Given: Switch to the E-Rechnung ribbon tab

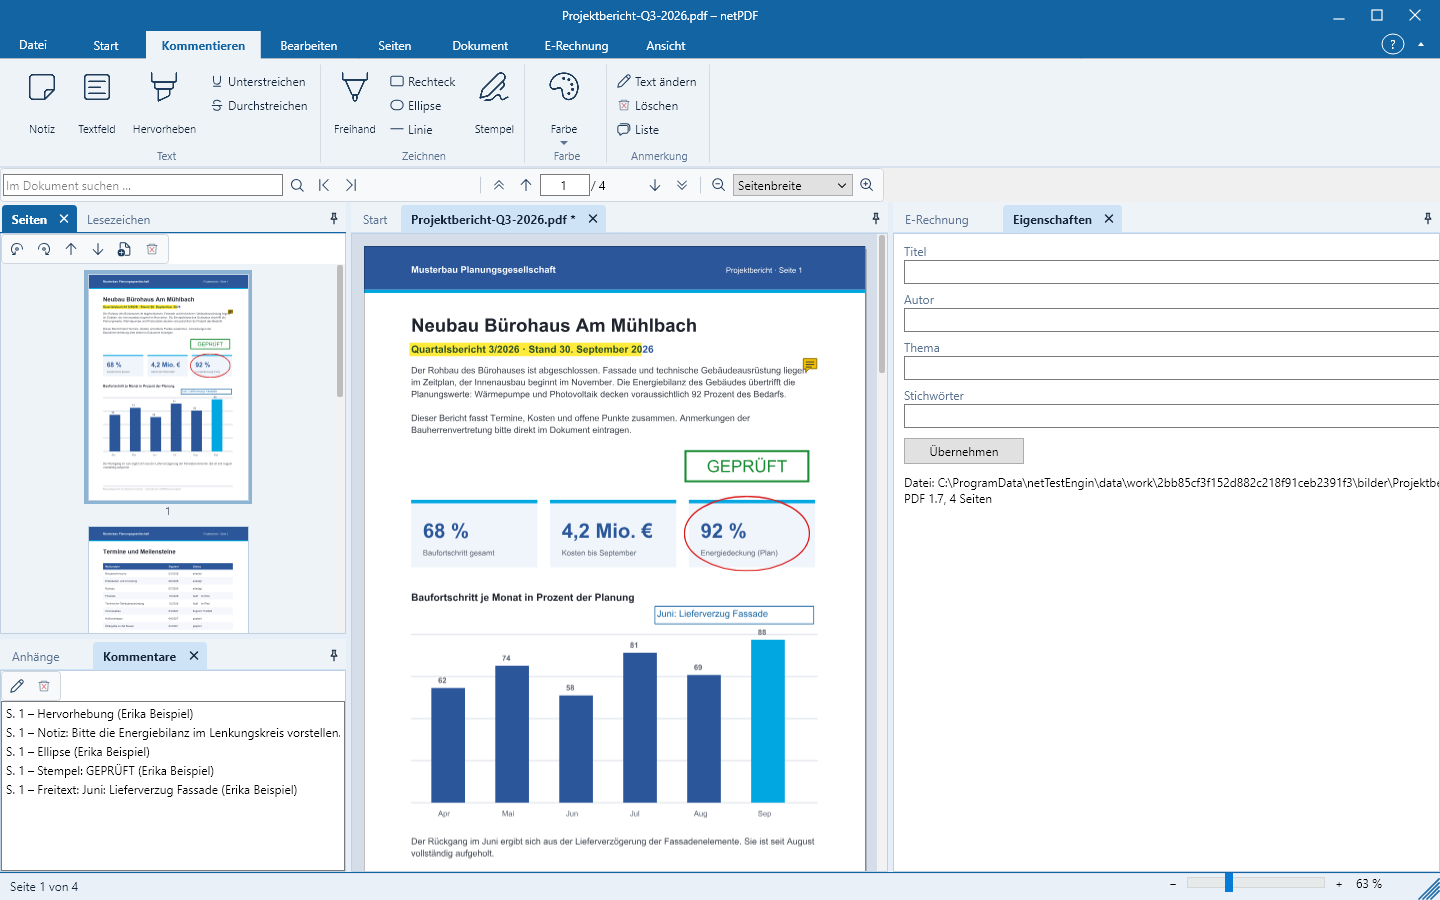Looking at the screenshot, I should tap(576, 46).
